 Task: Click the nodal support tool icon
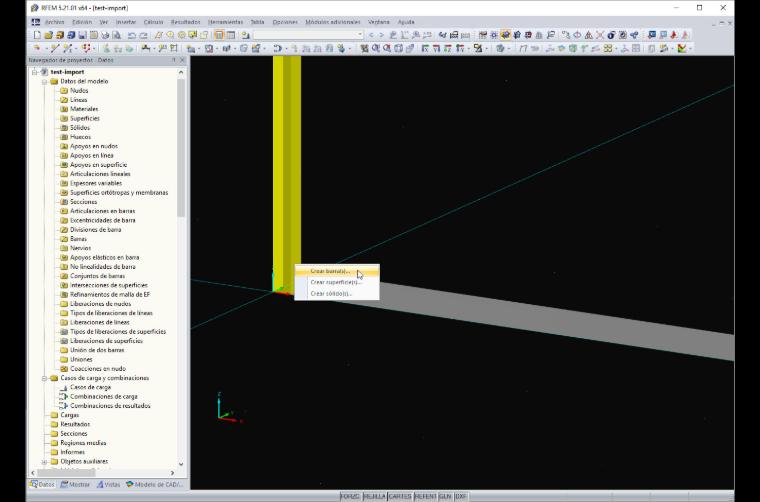tap(145, 48)
